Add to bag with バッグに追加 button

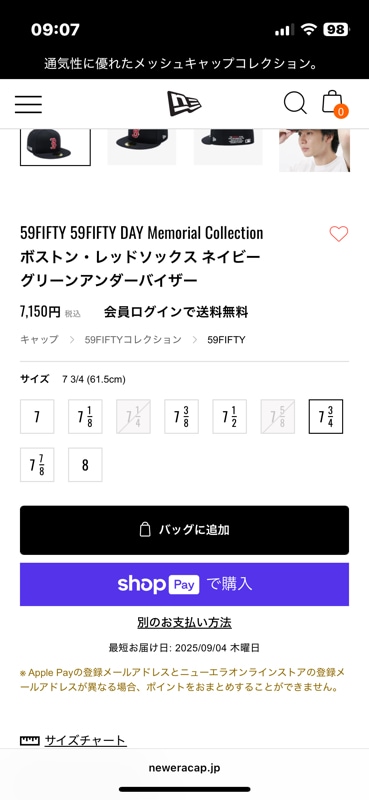(x=184, y=530)
